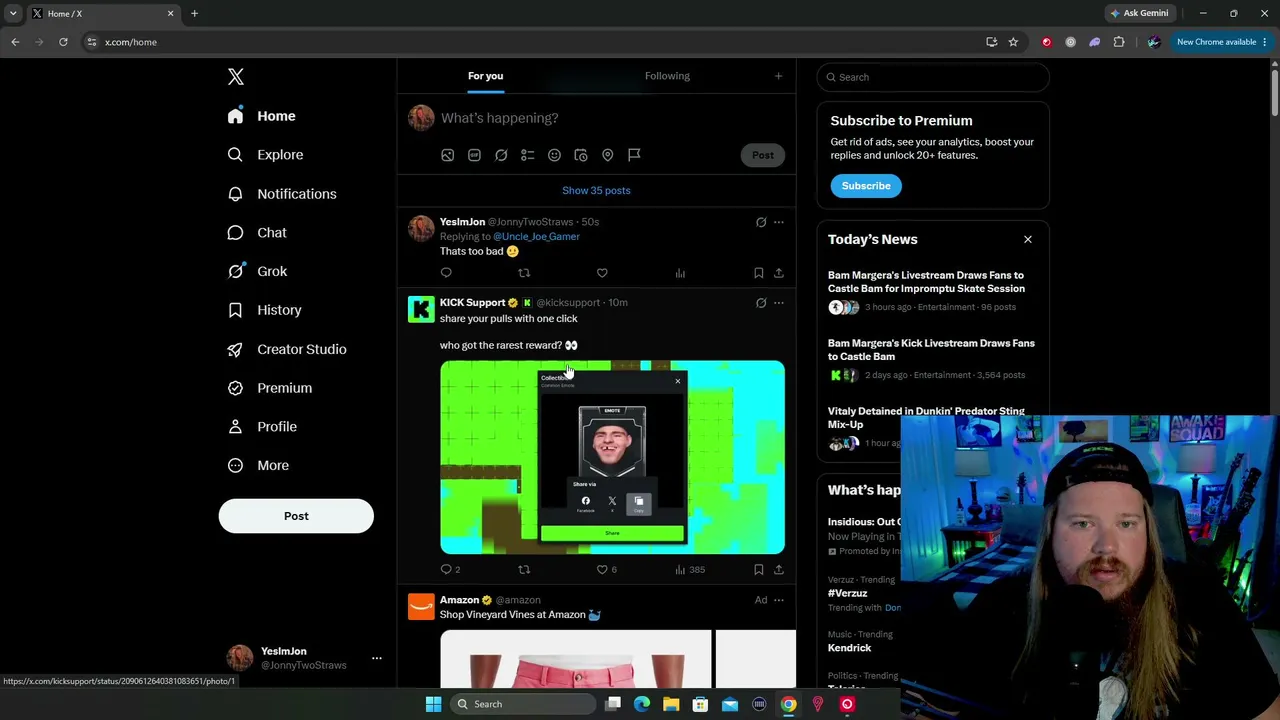Viewport: 1280px width, 720px height.
Task: Open the GIF picker icon
Action: pyautogui.click(x=474, y=155)
